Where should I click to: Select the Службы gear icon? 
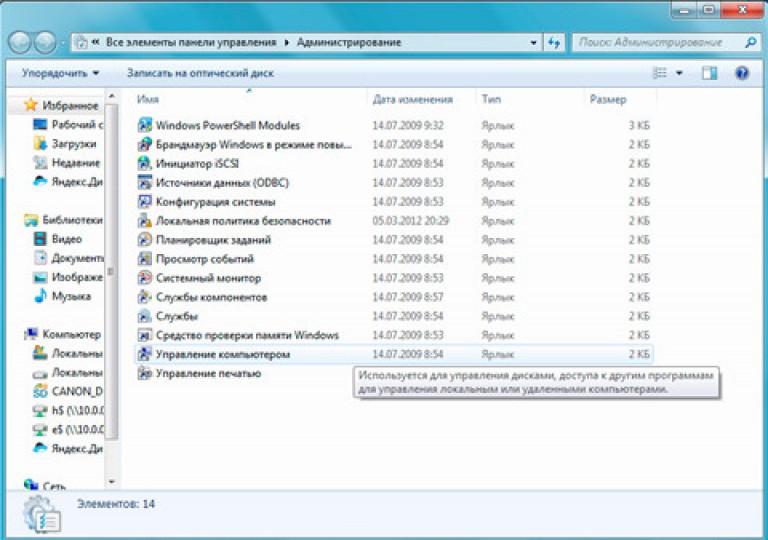[x=144, y=316]
